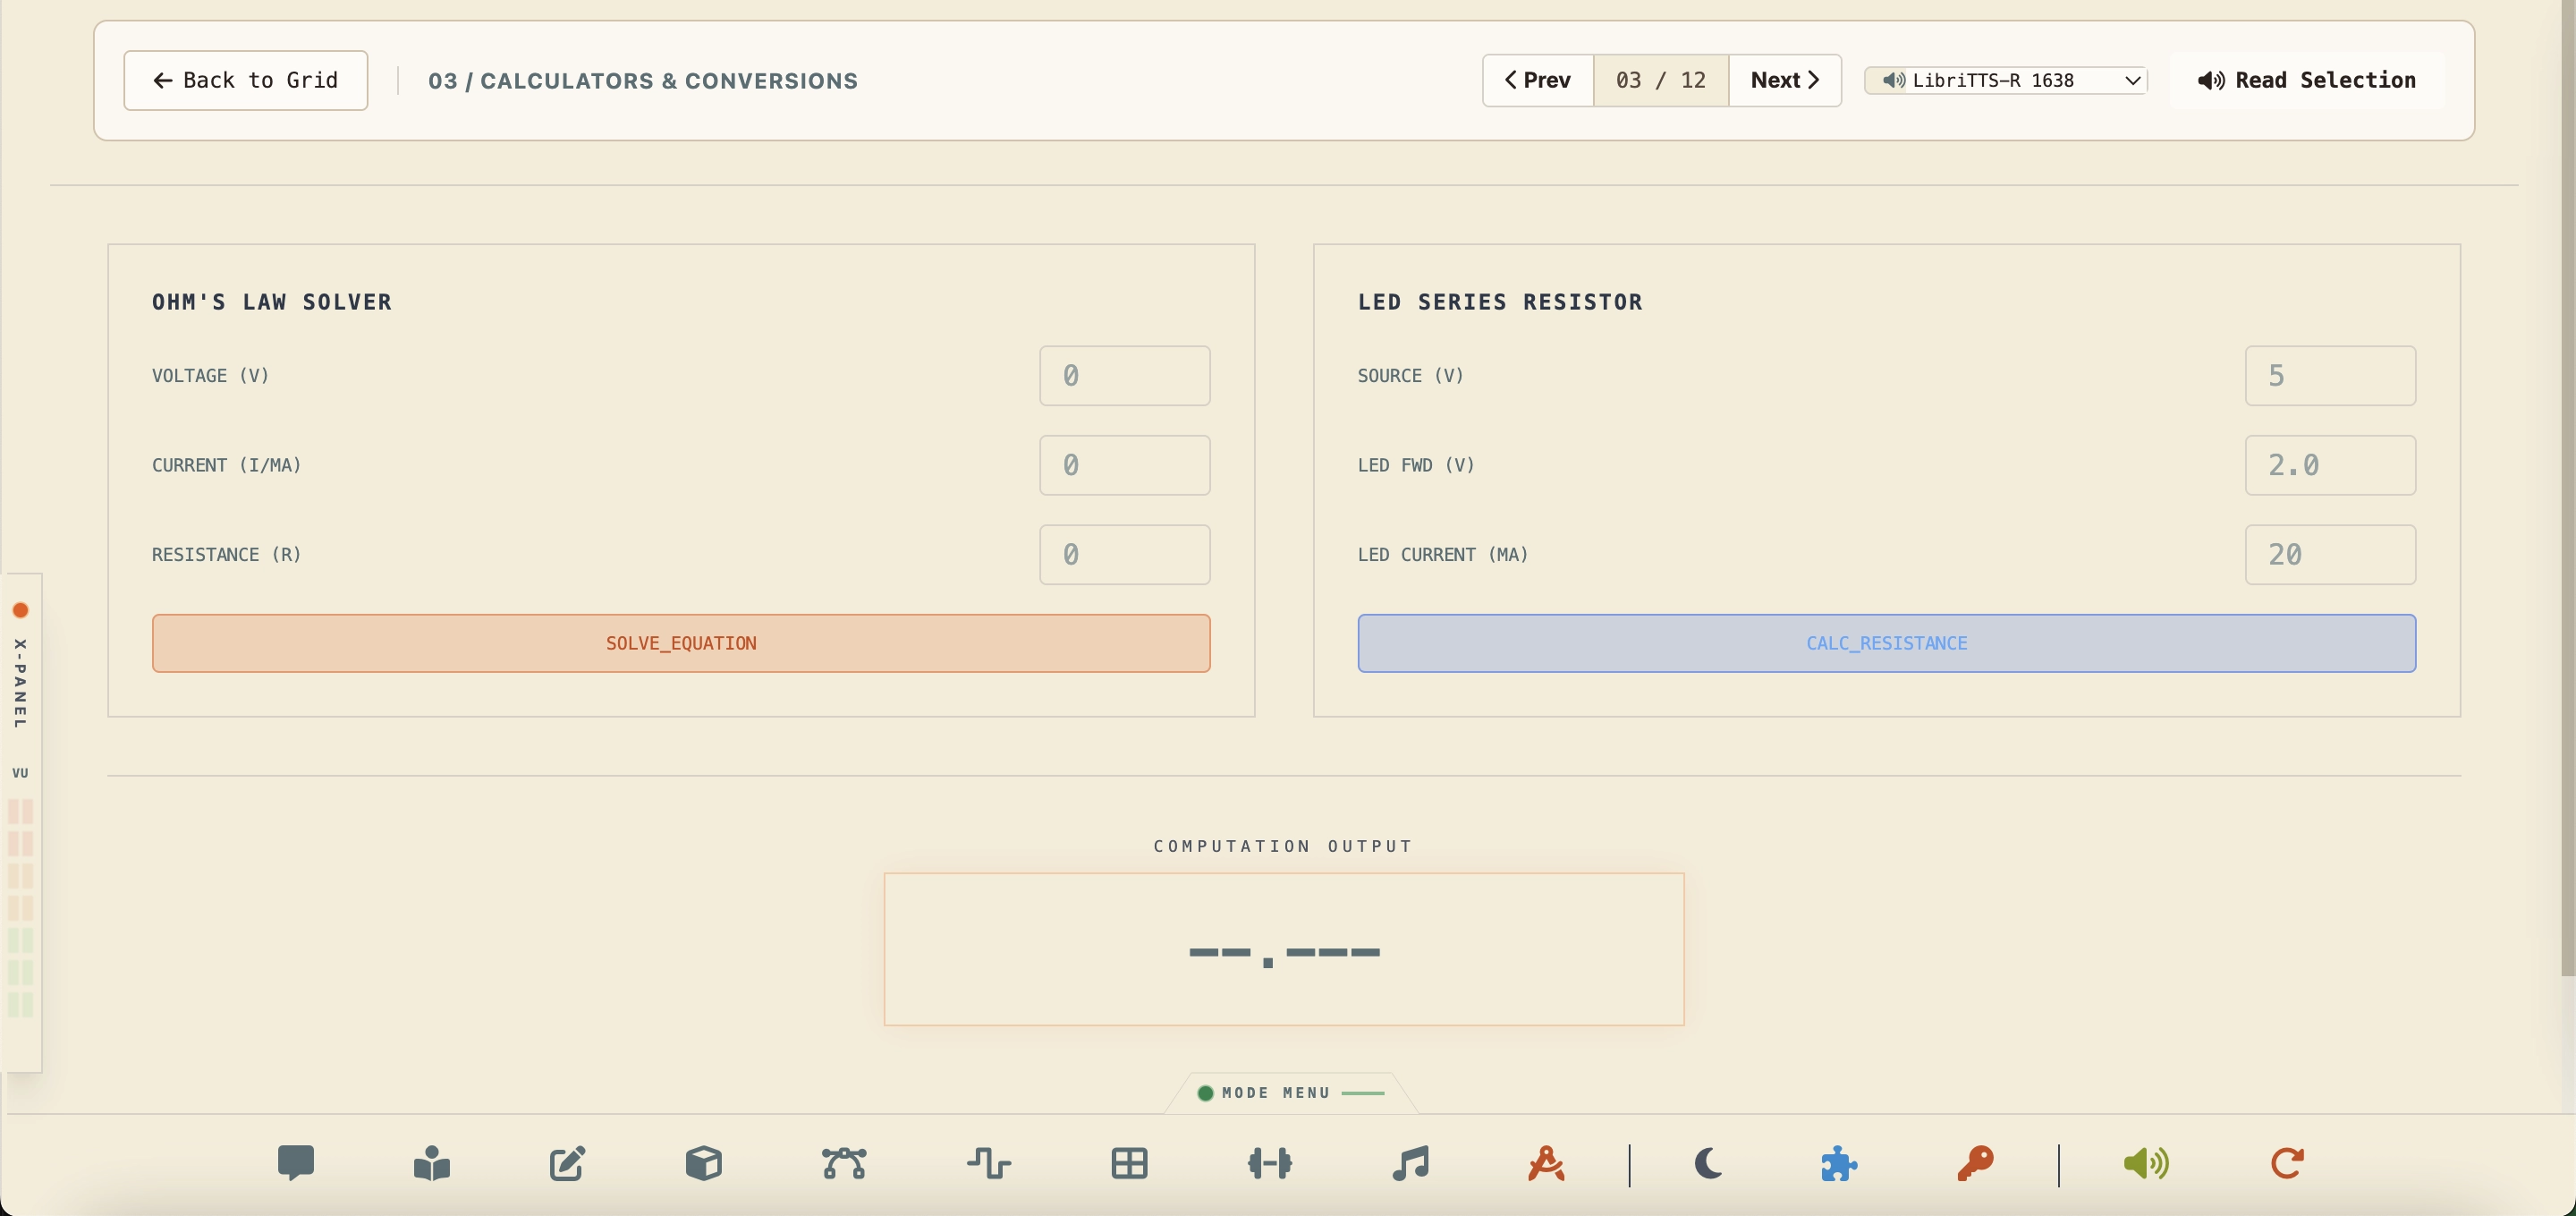This screenshot has width=2576, height=1216.
Task: Click the VU meter bars
Action: 20,908
